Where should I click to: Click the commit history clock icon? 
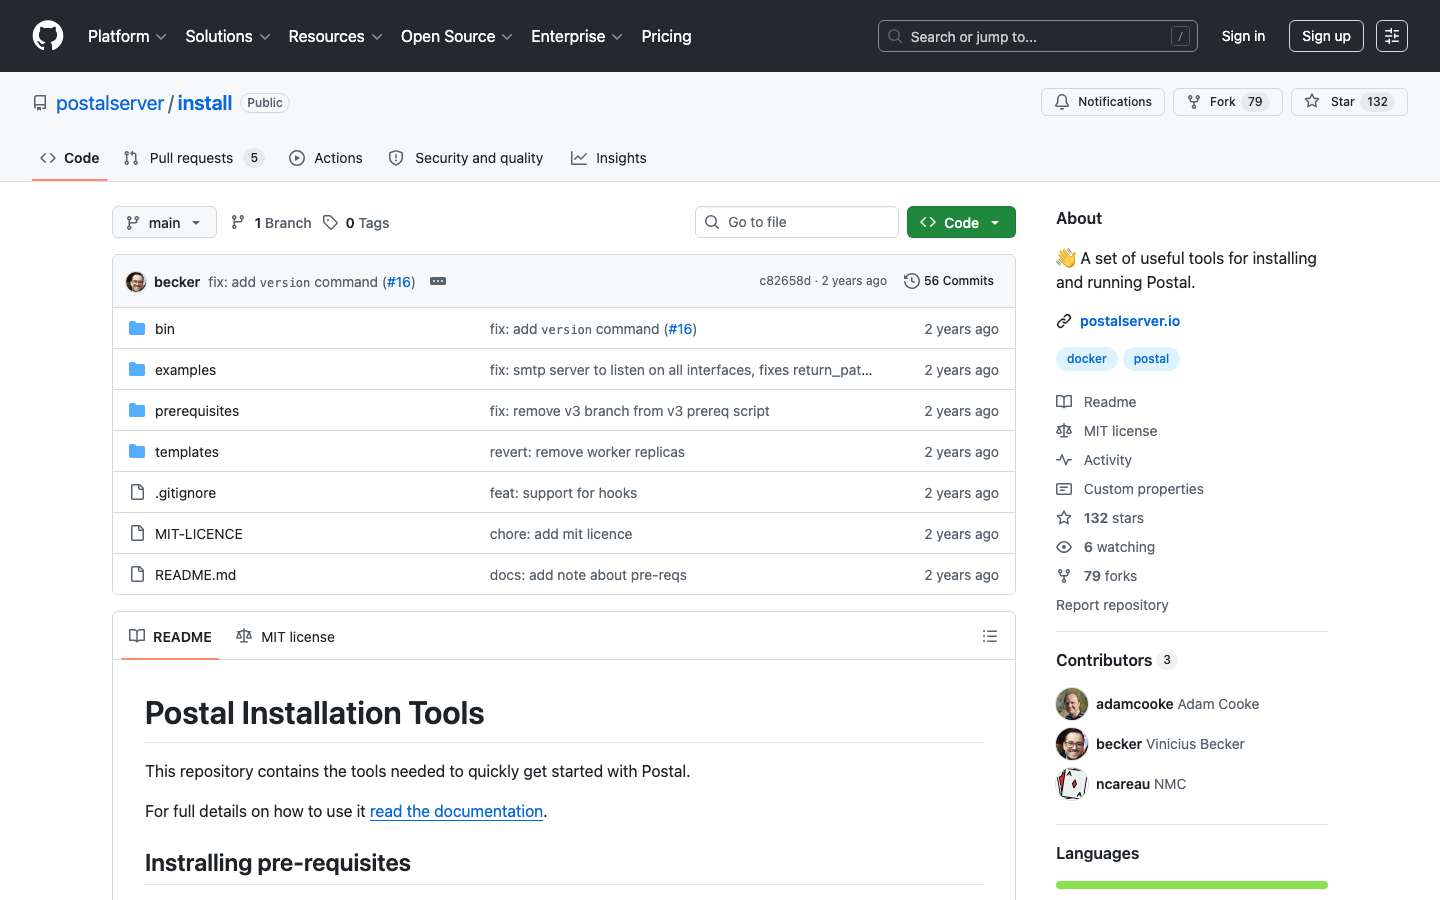(x=911, y=281)
